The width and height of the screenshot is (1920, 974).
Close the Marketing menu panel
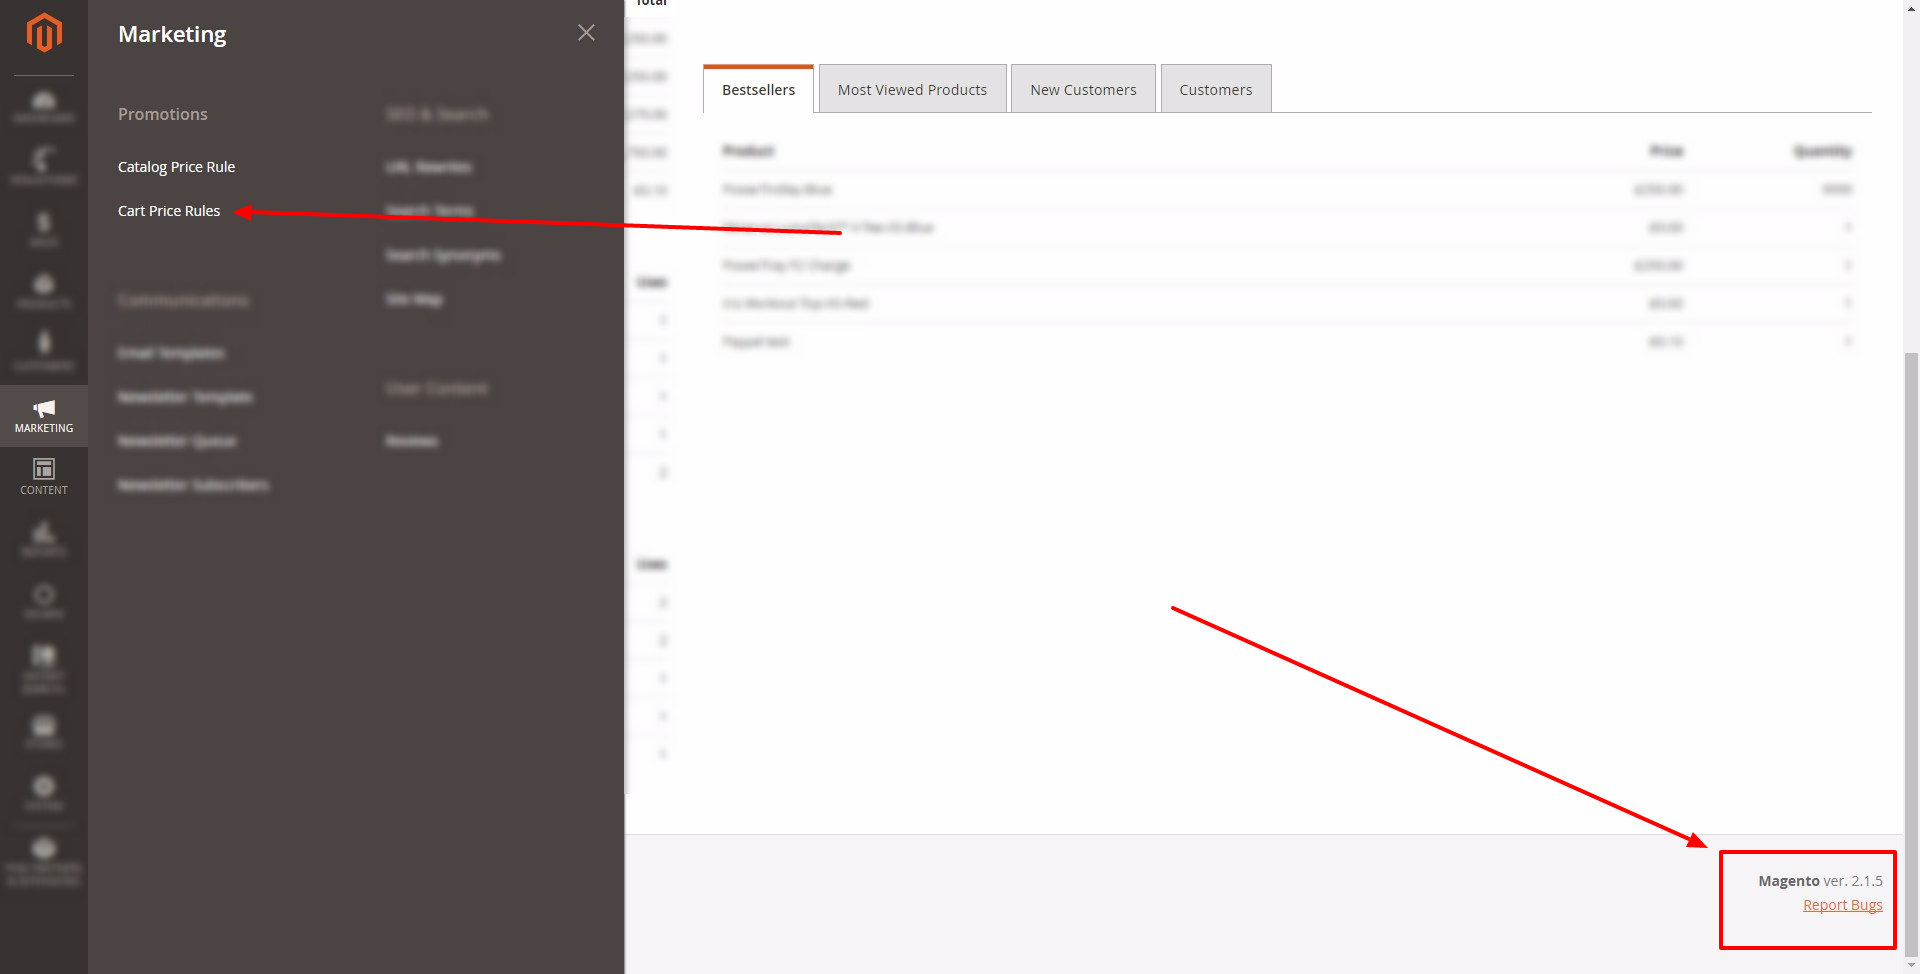(x=585, y=32)
